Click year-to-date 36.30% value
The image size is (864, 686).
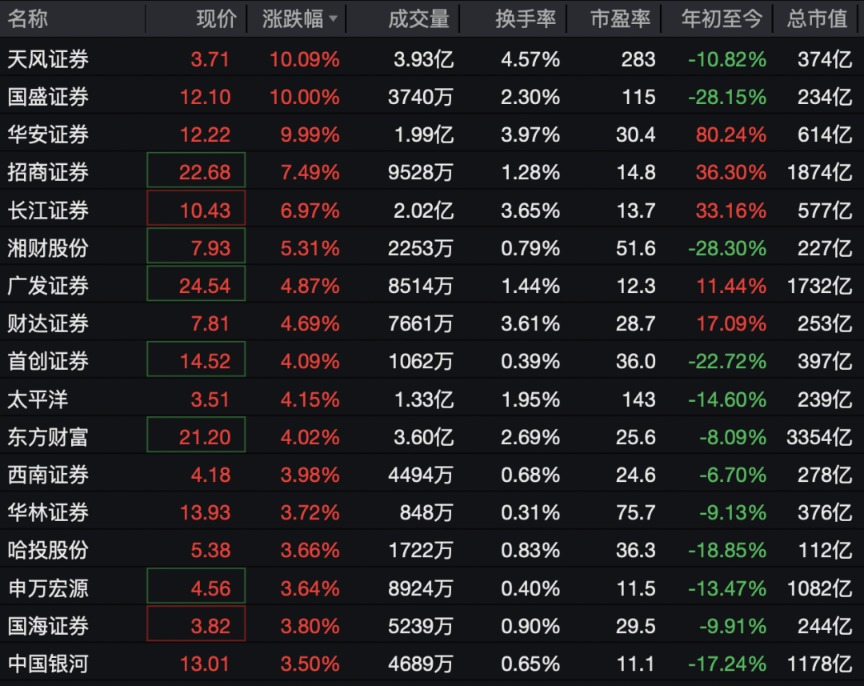click(731, 173)
